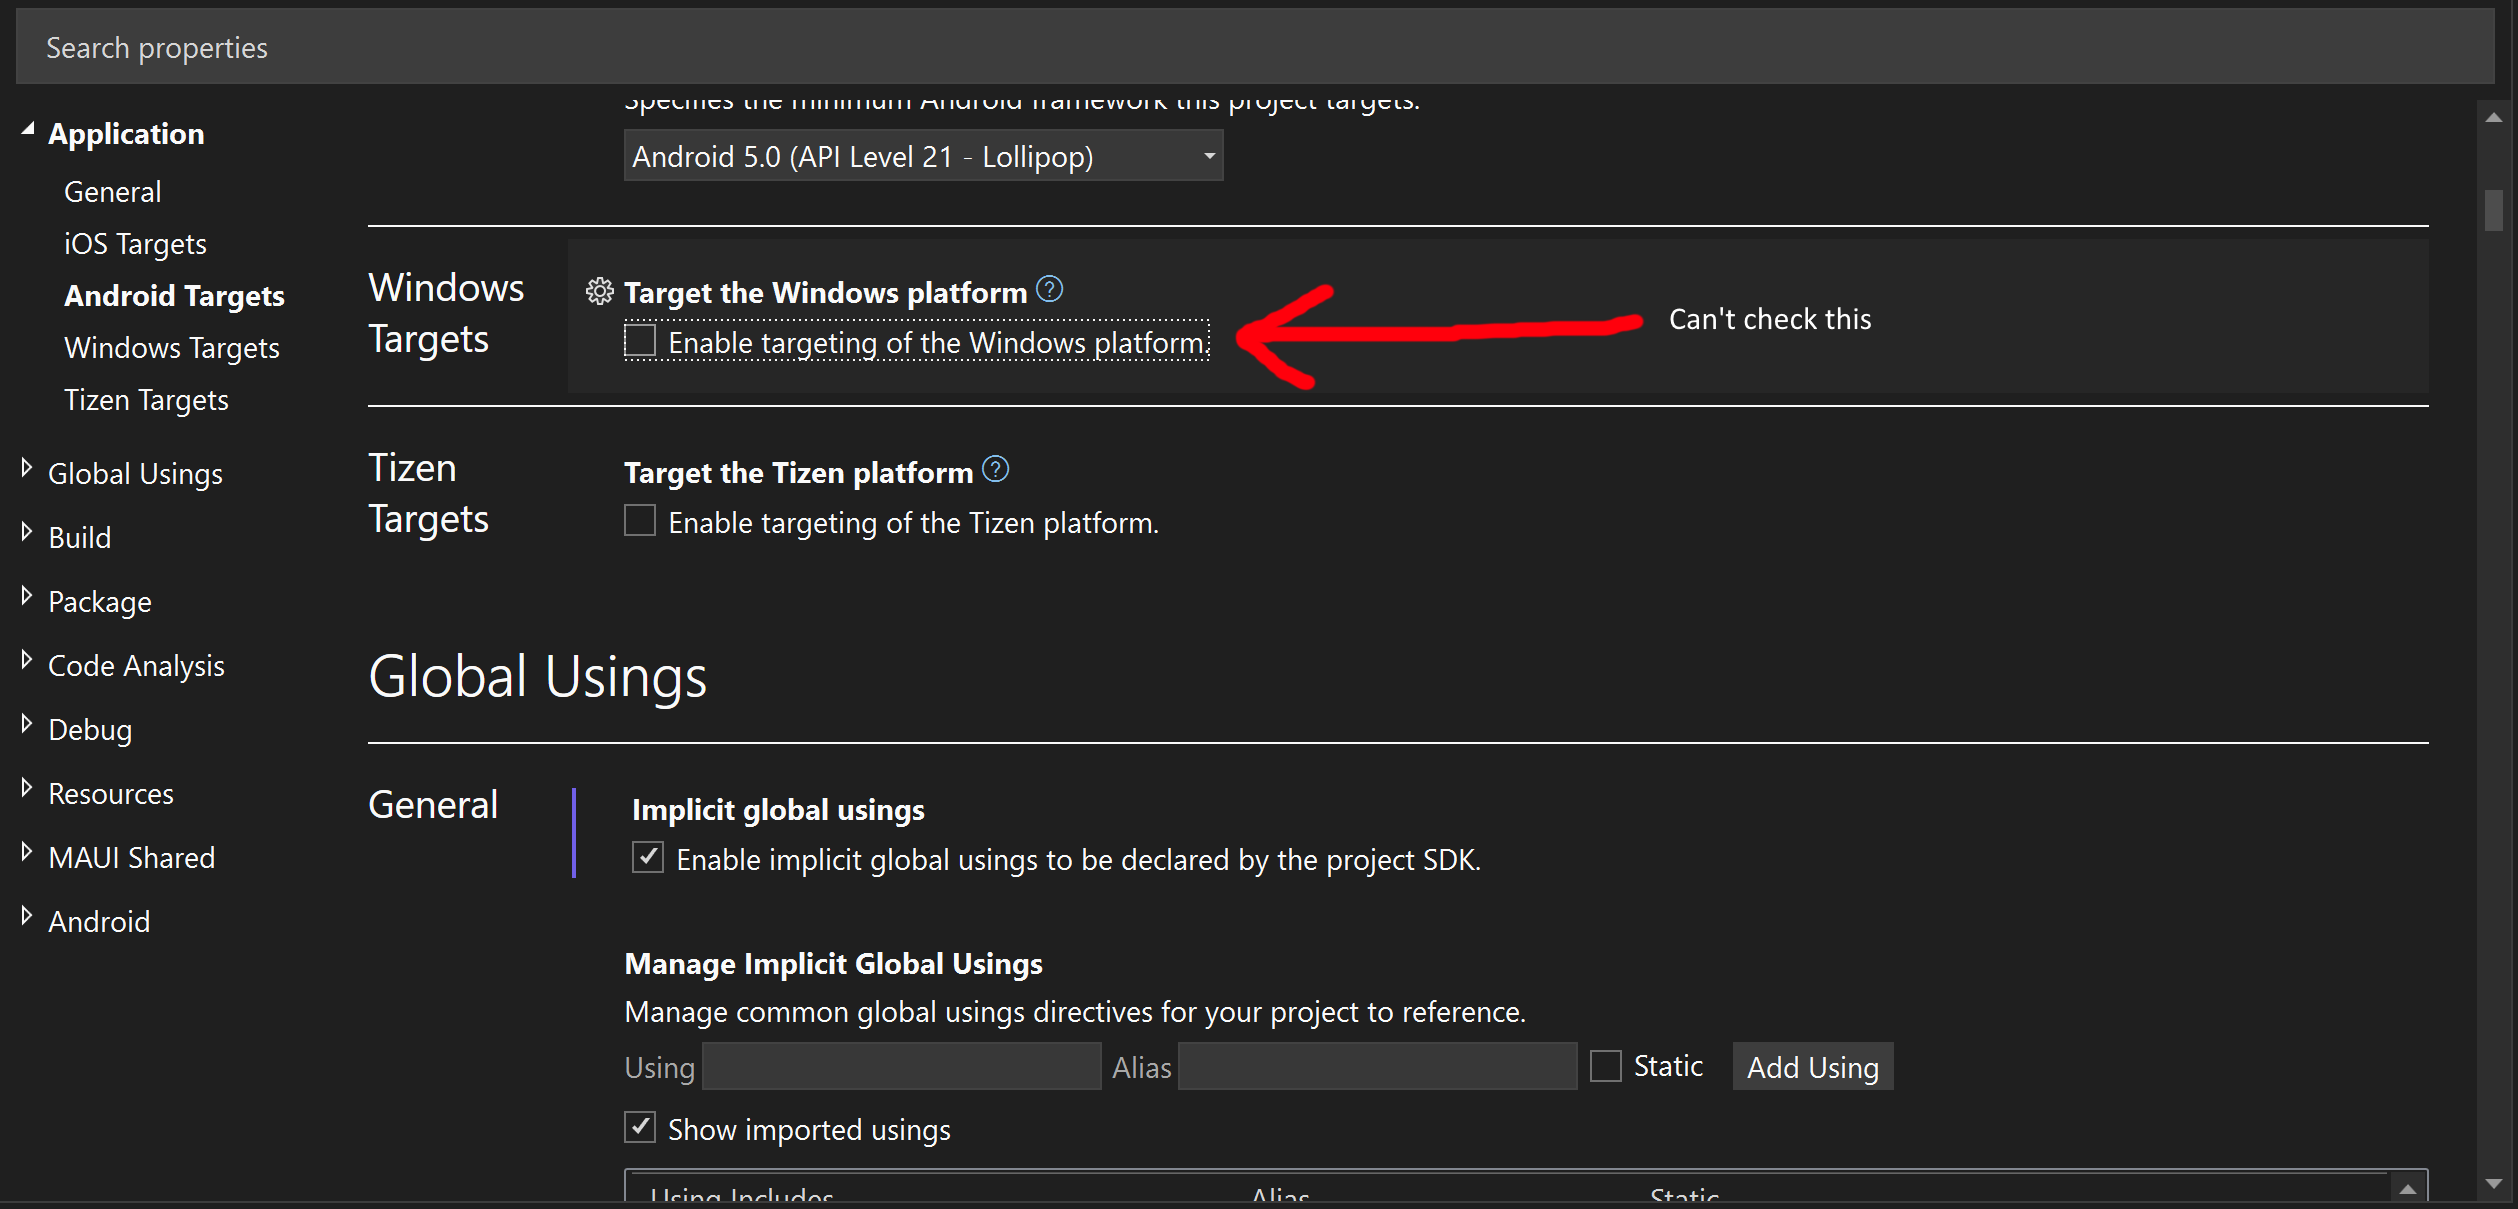Enable targeting of the Tizen platform checkbox
2518x1209 pixels.
coord(640,520)
